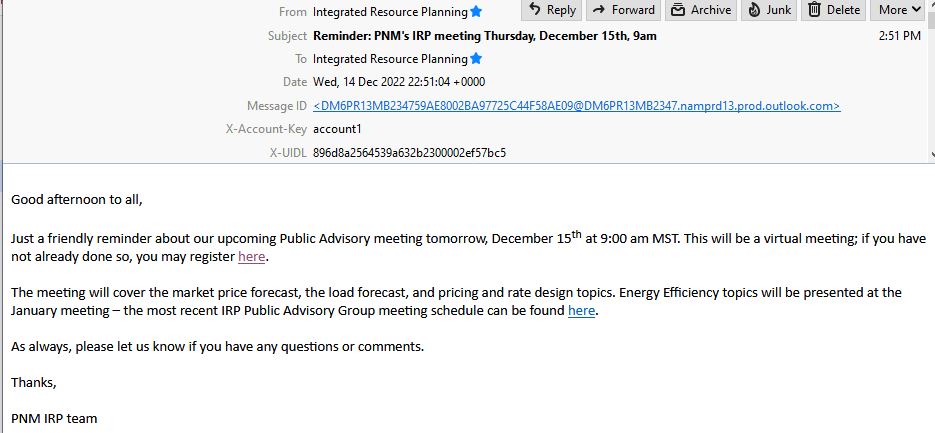Open the Message ID link
Screen dimensions: 935x433
[577, 106]
